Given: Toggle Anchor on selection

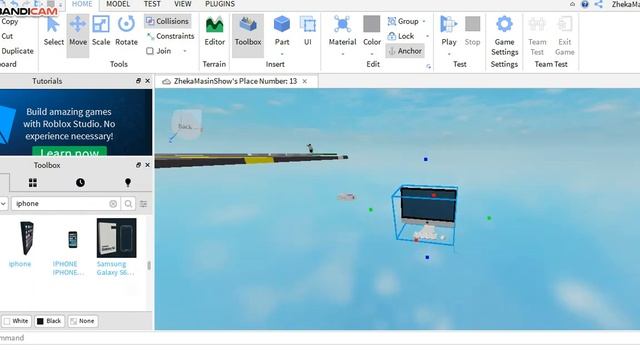Looking at the screenshot, I should (x=404, y=51).
